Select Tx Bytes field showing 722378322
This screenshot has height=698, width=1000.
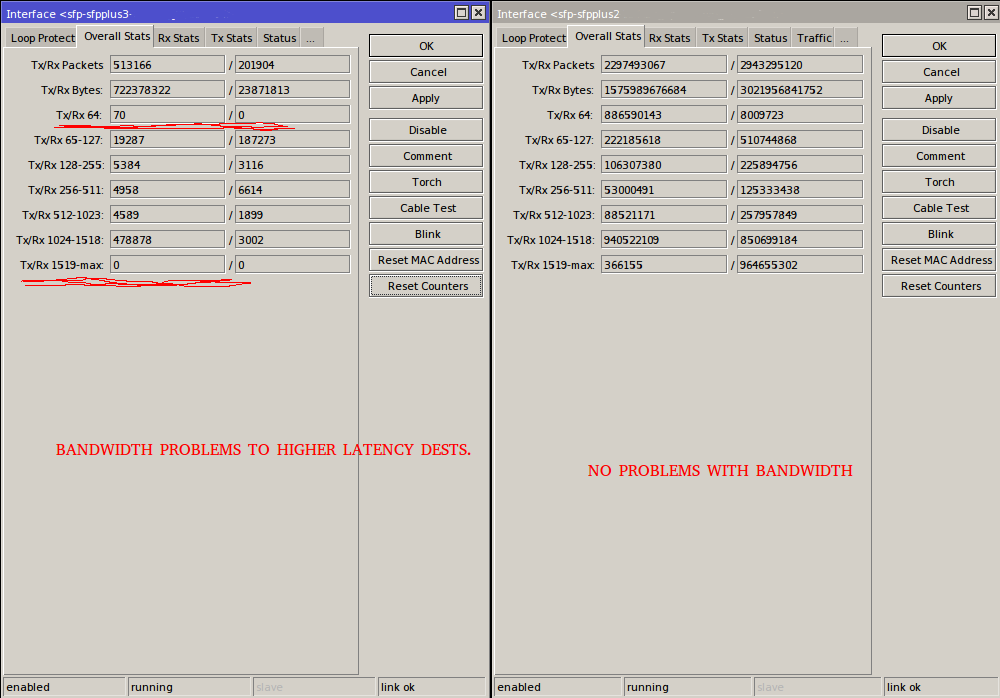tap(167, 89)
